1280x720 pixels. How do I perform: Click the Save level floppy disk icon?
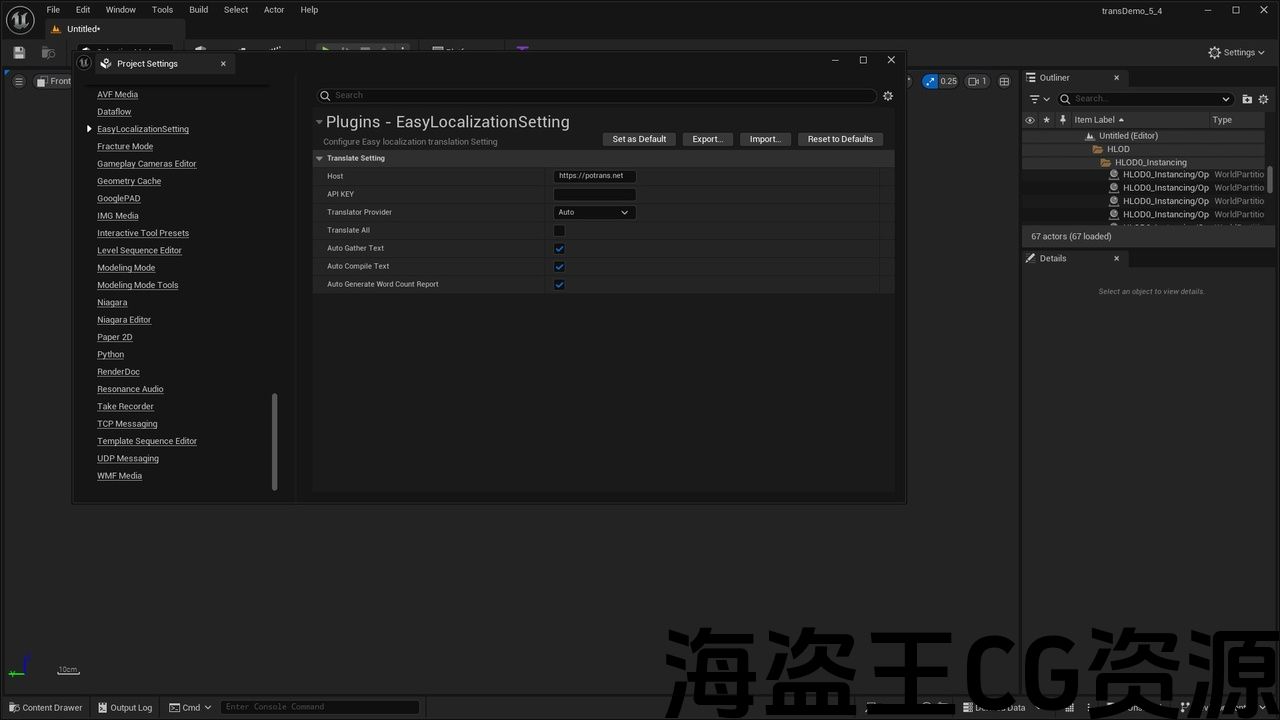[19, 53]
